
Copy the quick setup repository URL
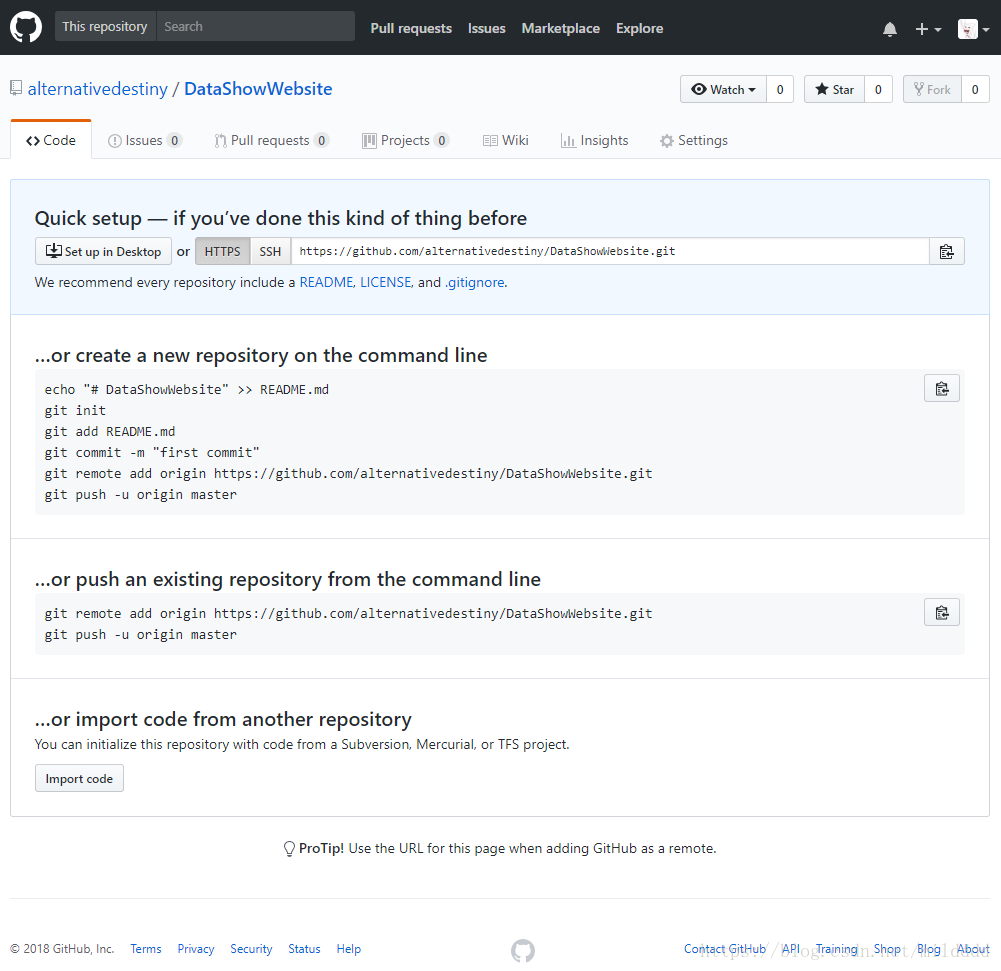(x=946, y=252)
